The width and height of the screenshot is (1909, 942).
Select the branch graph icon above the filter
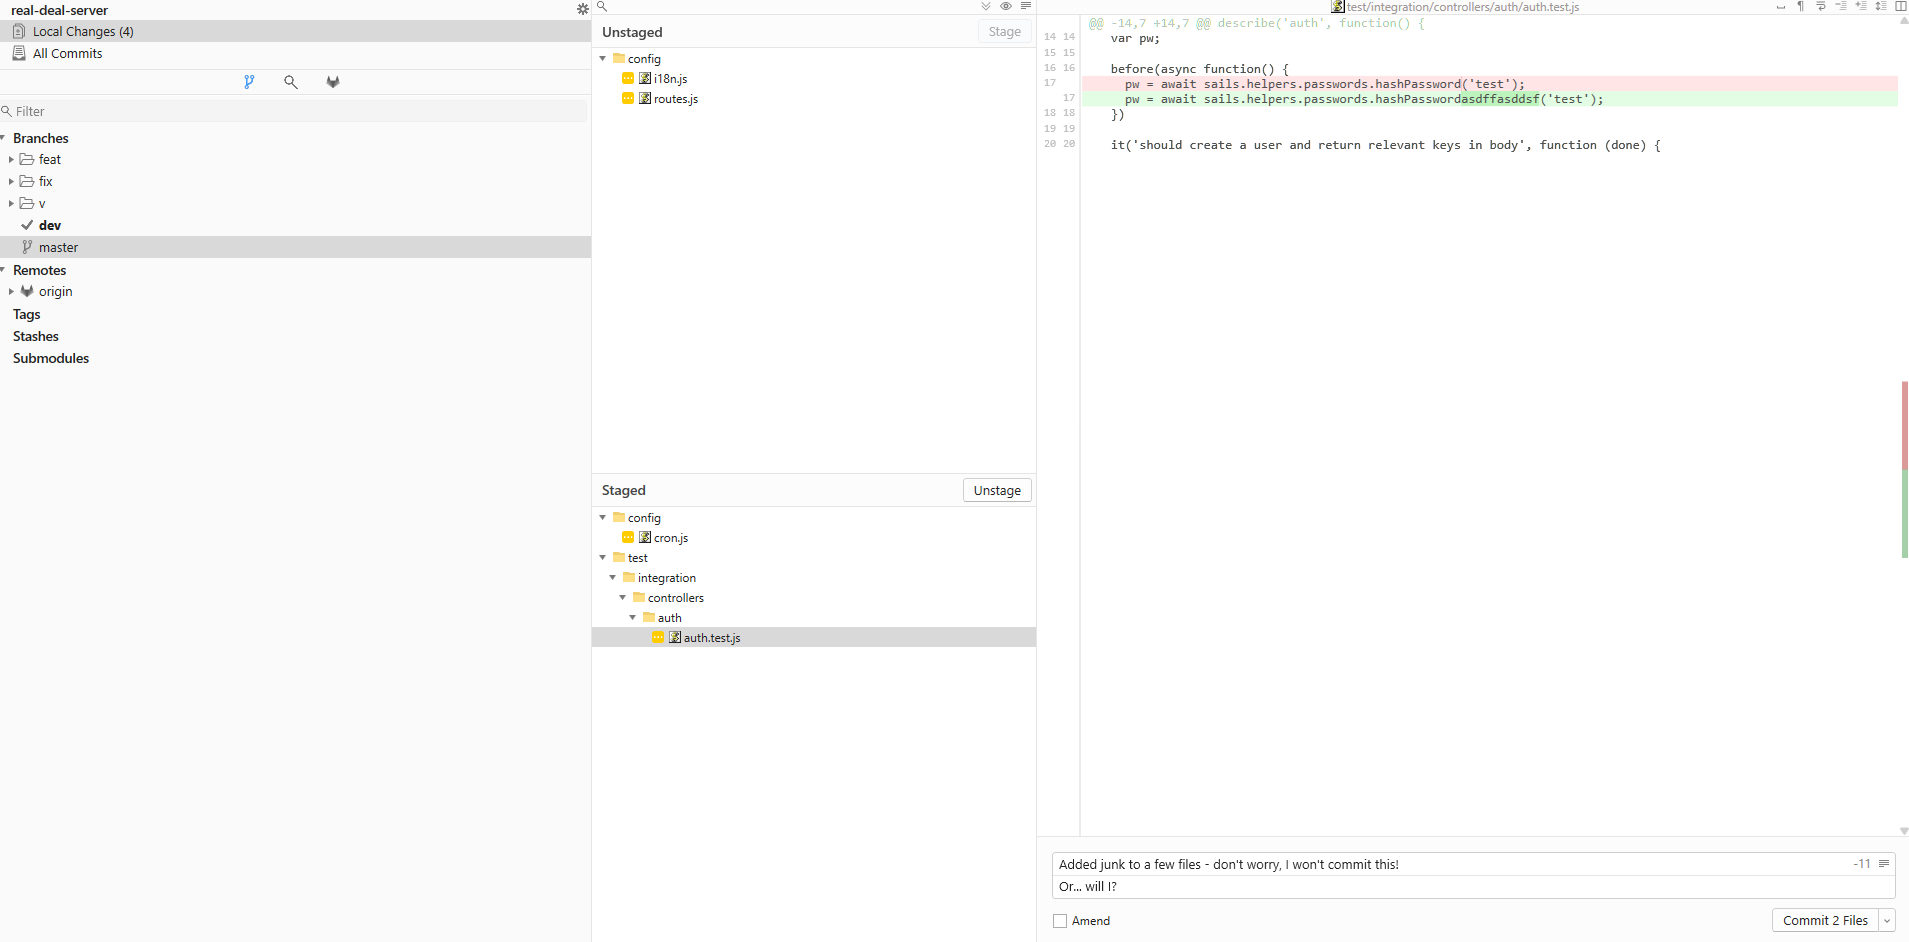[x=250, y=81]
